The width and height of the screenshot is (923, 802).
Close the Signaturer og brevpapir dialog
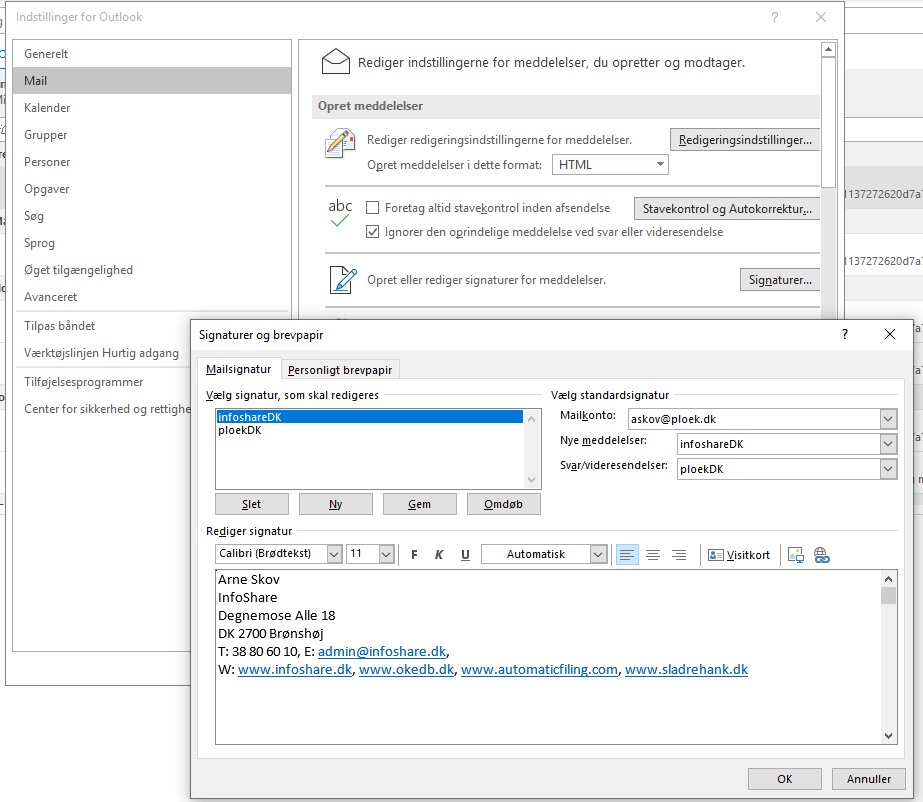(889, 334)
